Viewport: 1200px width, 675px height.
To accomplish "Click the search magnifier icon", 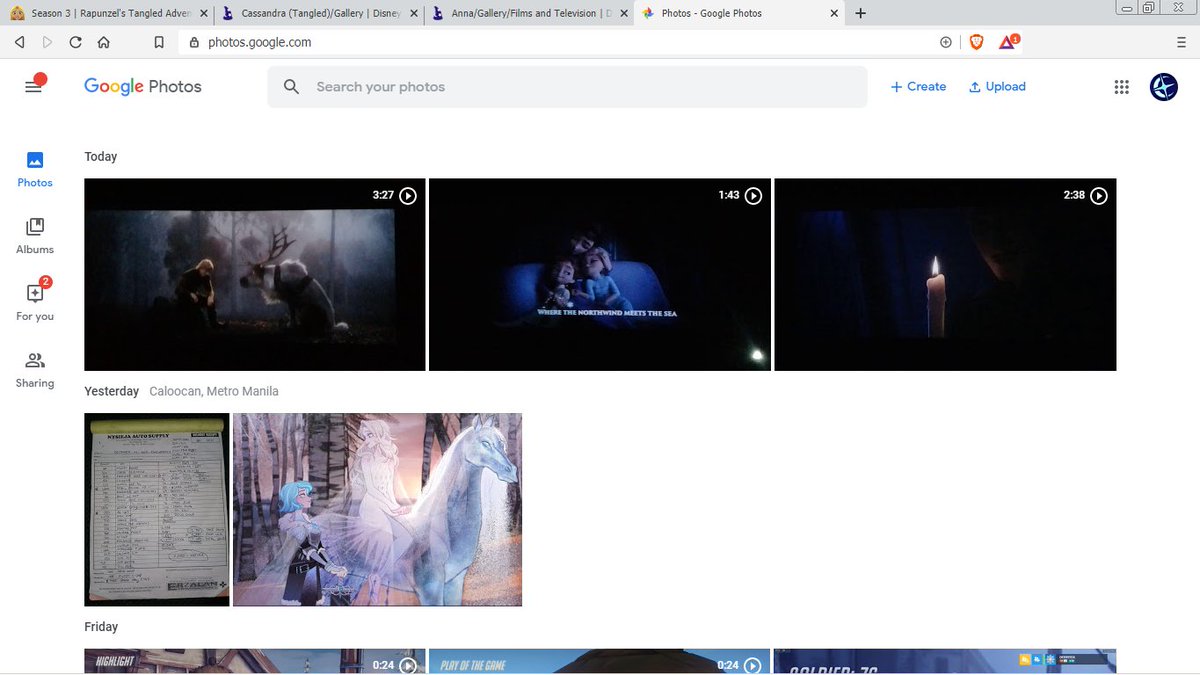I will point(291,87).
